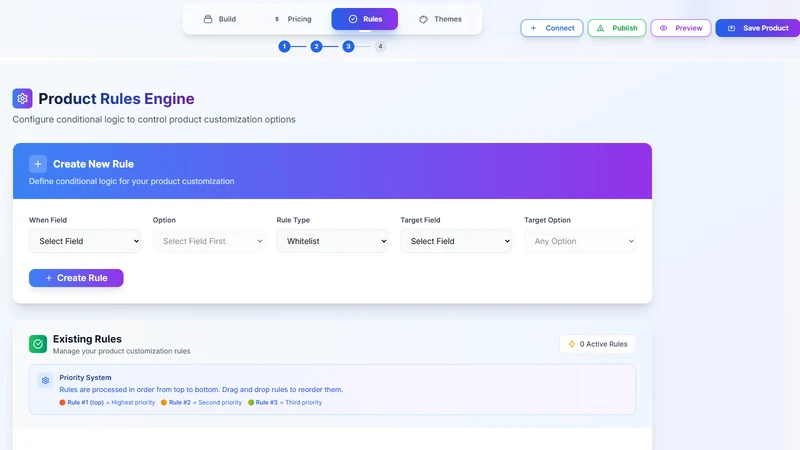800x450 pixels.
Task: Go to step 4 in progress indicator
Action: pos(380,46)
